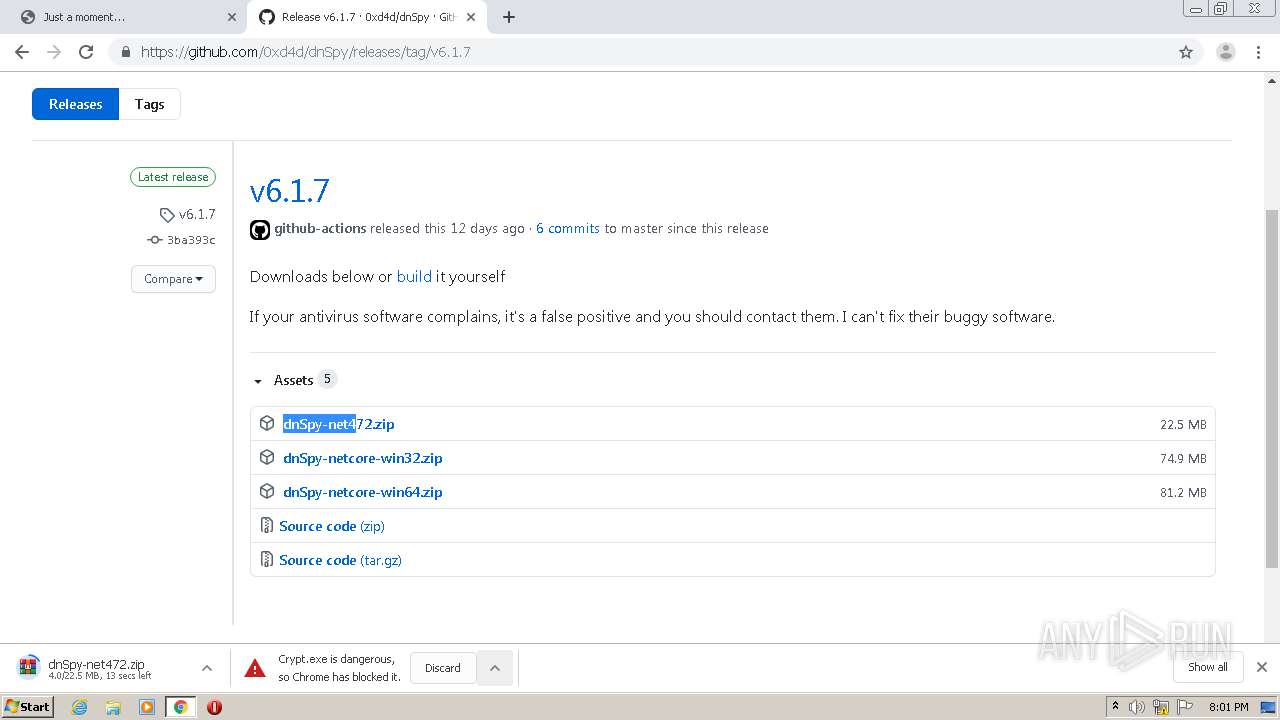The width and height of the screenshot is (1280, 720).
Task: Click the github-actions avatar icon
Action: click(260, 229)
